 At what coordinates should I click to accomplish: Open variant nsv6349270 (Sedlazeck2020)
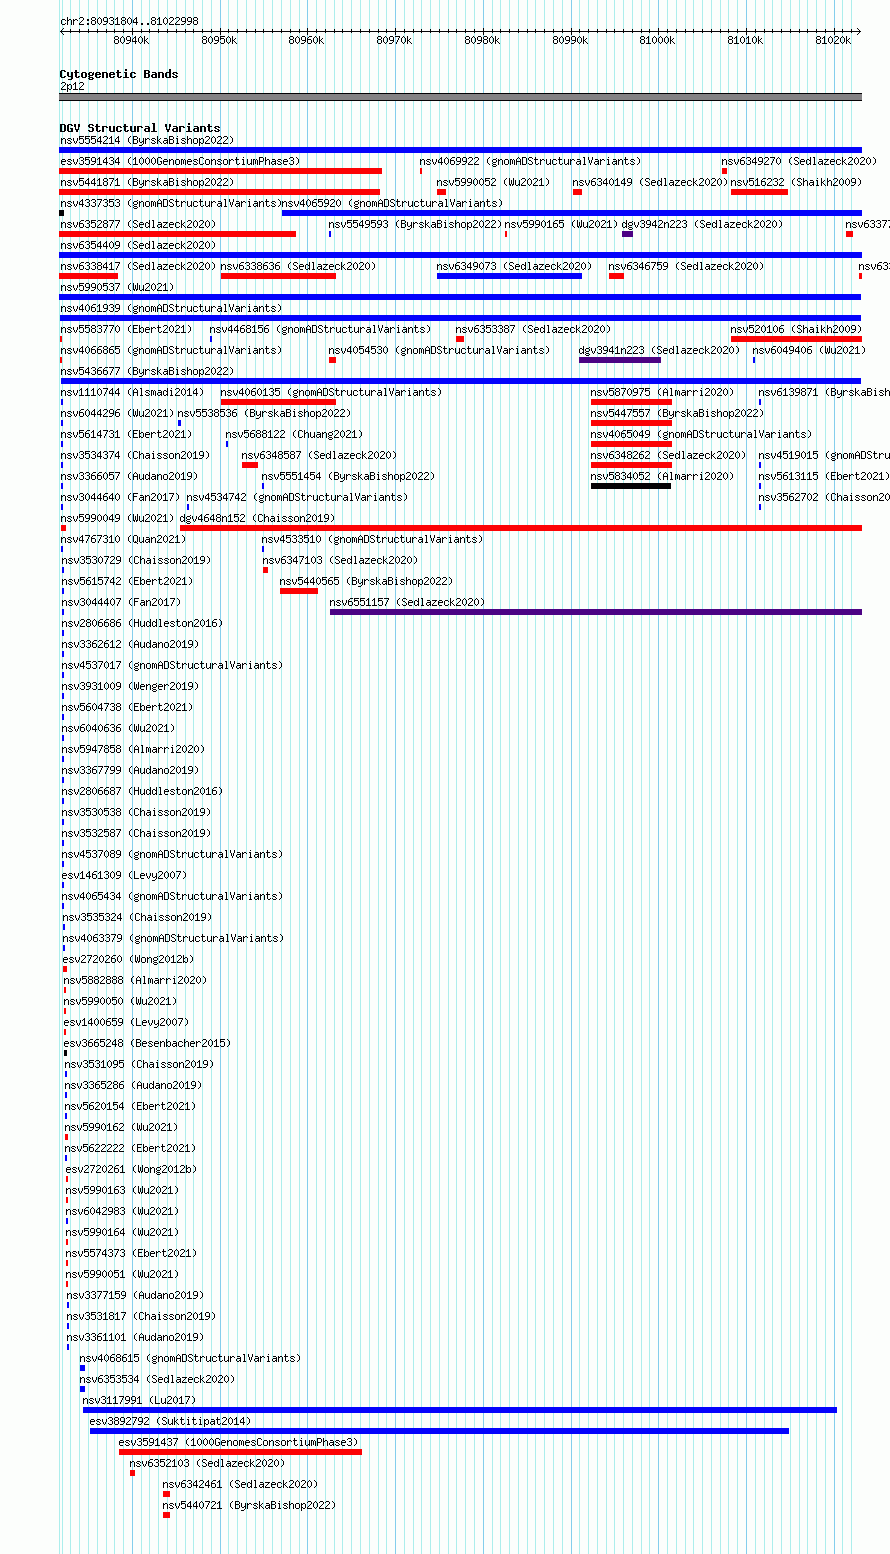tap(799, 161)
